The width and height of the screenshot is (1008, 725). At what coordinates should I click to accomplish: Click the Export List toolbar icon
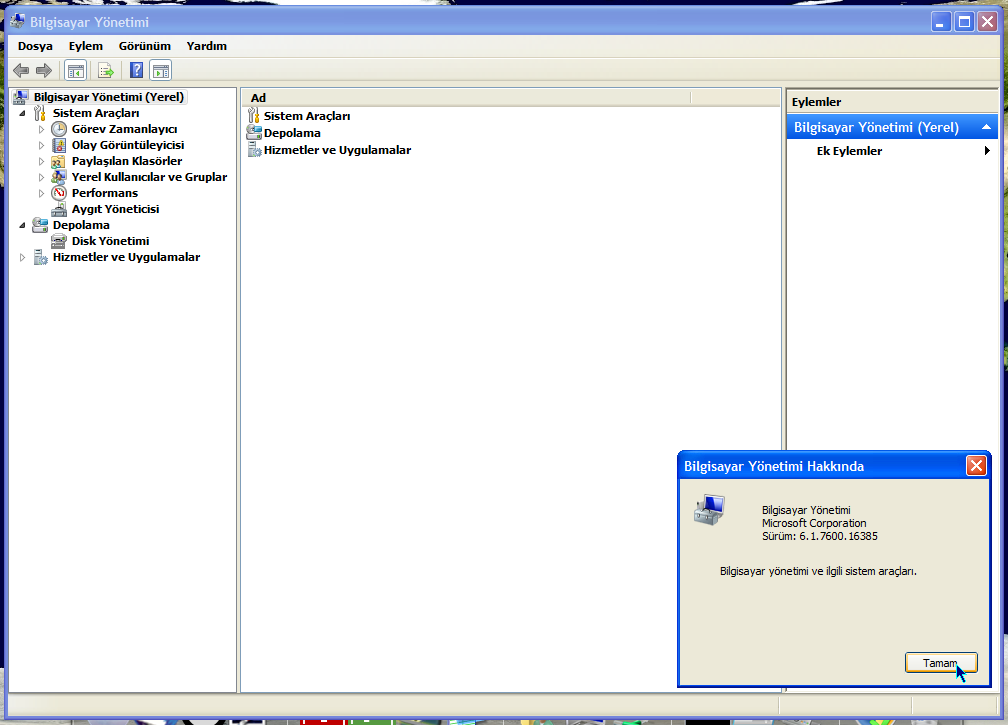tap(105, 70)
